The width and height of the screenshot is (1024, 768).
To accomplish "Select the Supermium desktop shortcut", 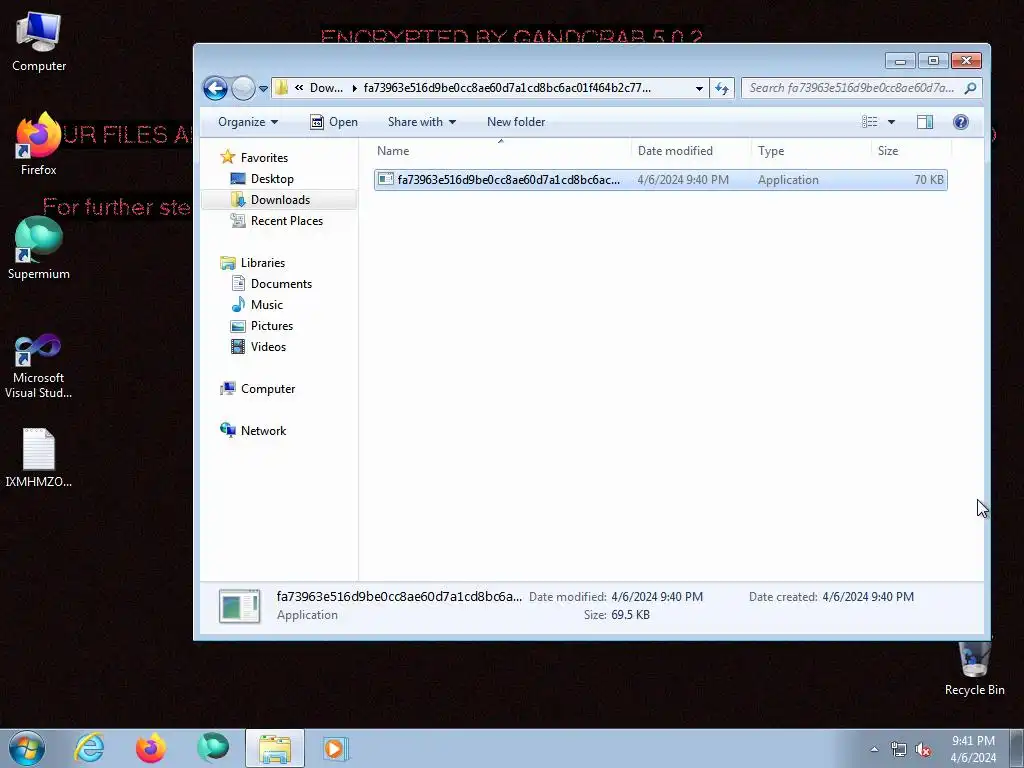I will pyautogui.click(x=39, y=248).
